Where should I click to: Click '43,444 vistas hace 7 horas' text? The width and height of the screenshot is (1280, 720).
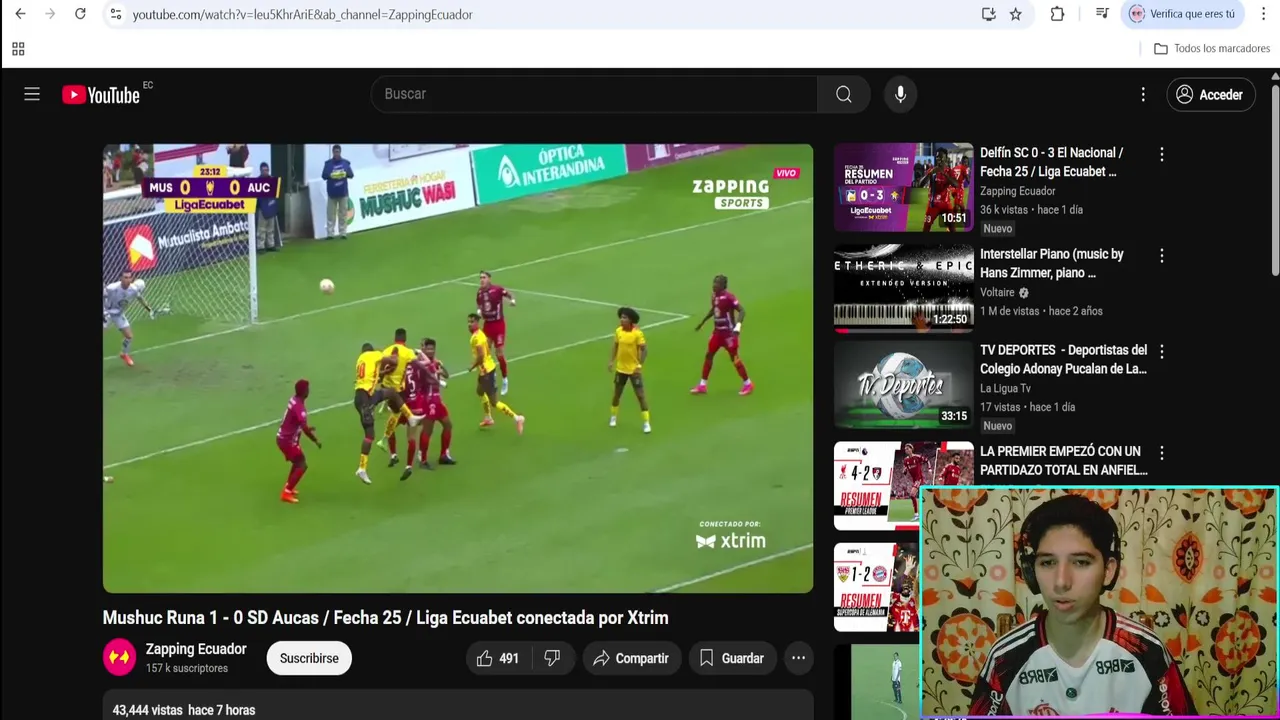(184, 710)
